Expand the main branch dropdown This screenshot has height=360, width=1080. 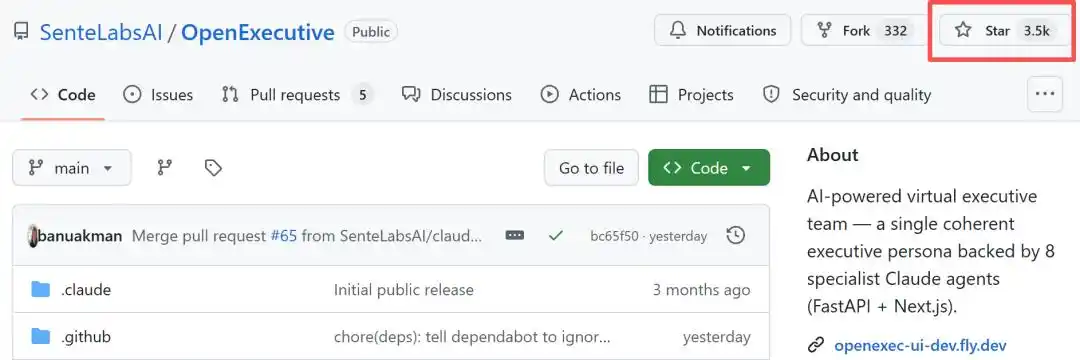[x=72, y=168]
